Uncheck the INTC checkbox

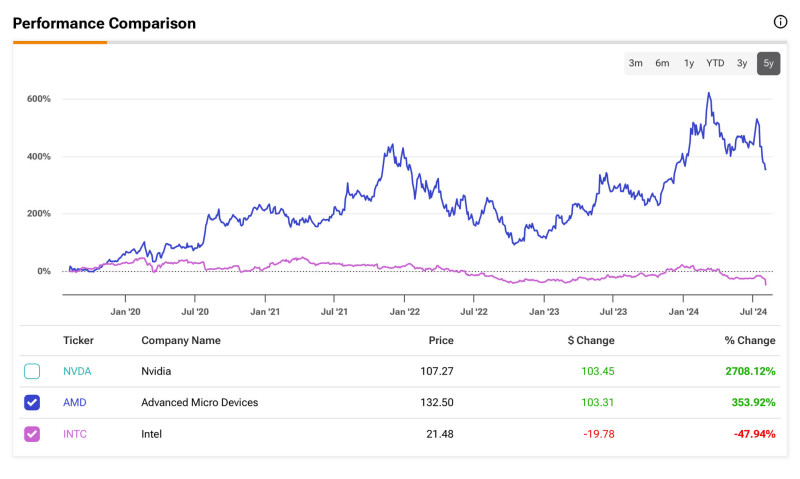pos(32,434)
